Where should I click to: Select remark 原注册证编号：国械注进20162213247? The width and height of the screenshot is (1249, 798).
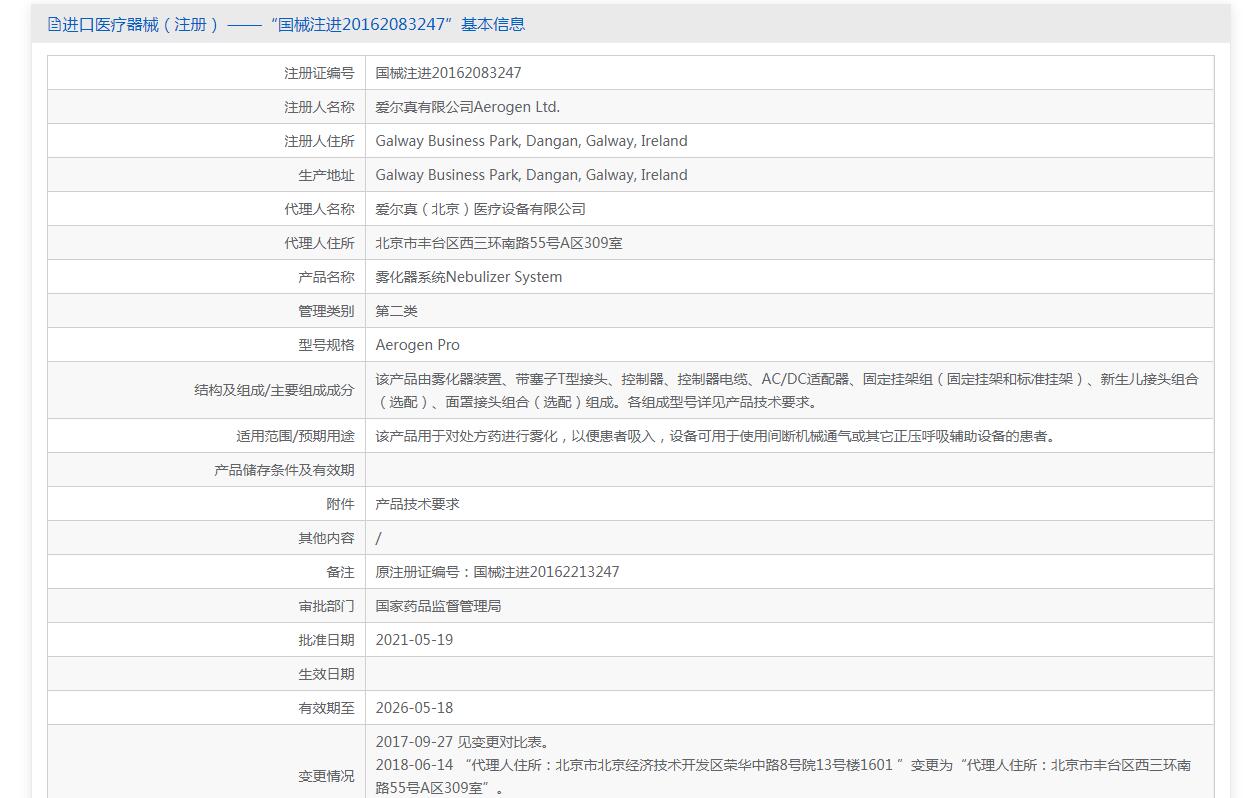pyautogui.click(x=497, y=572)
